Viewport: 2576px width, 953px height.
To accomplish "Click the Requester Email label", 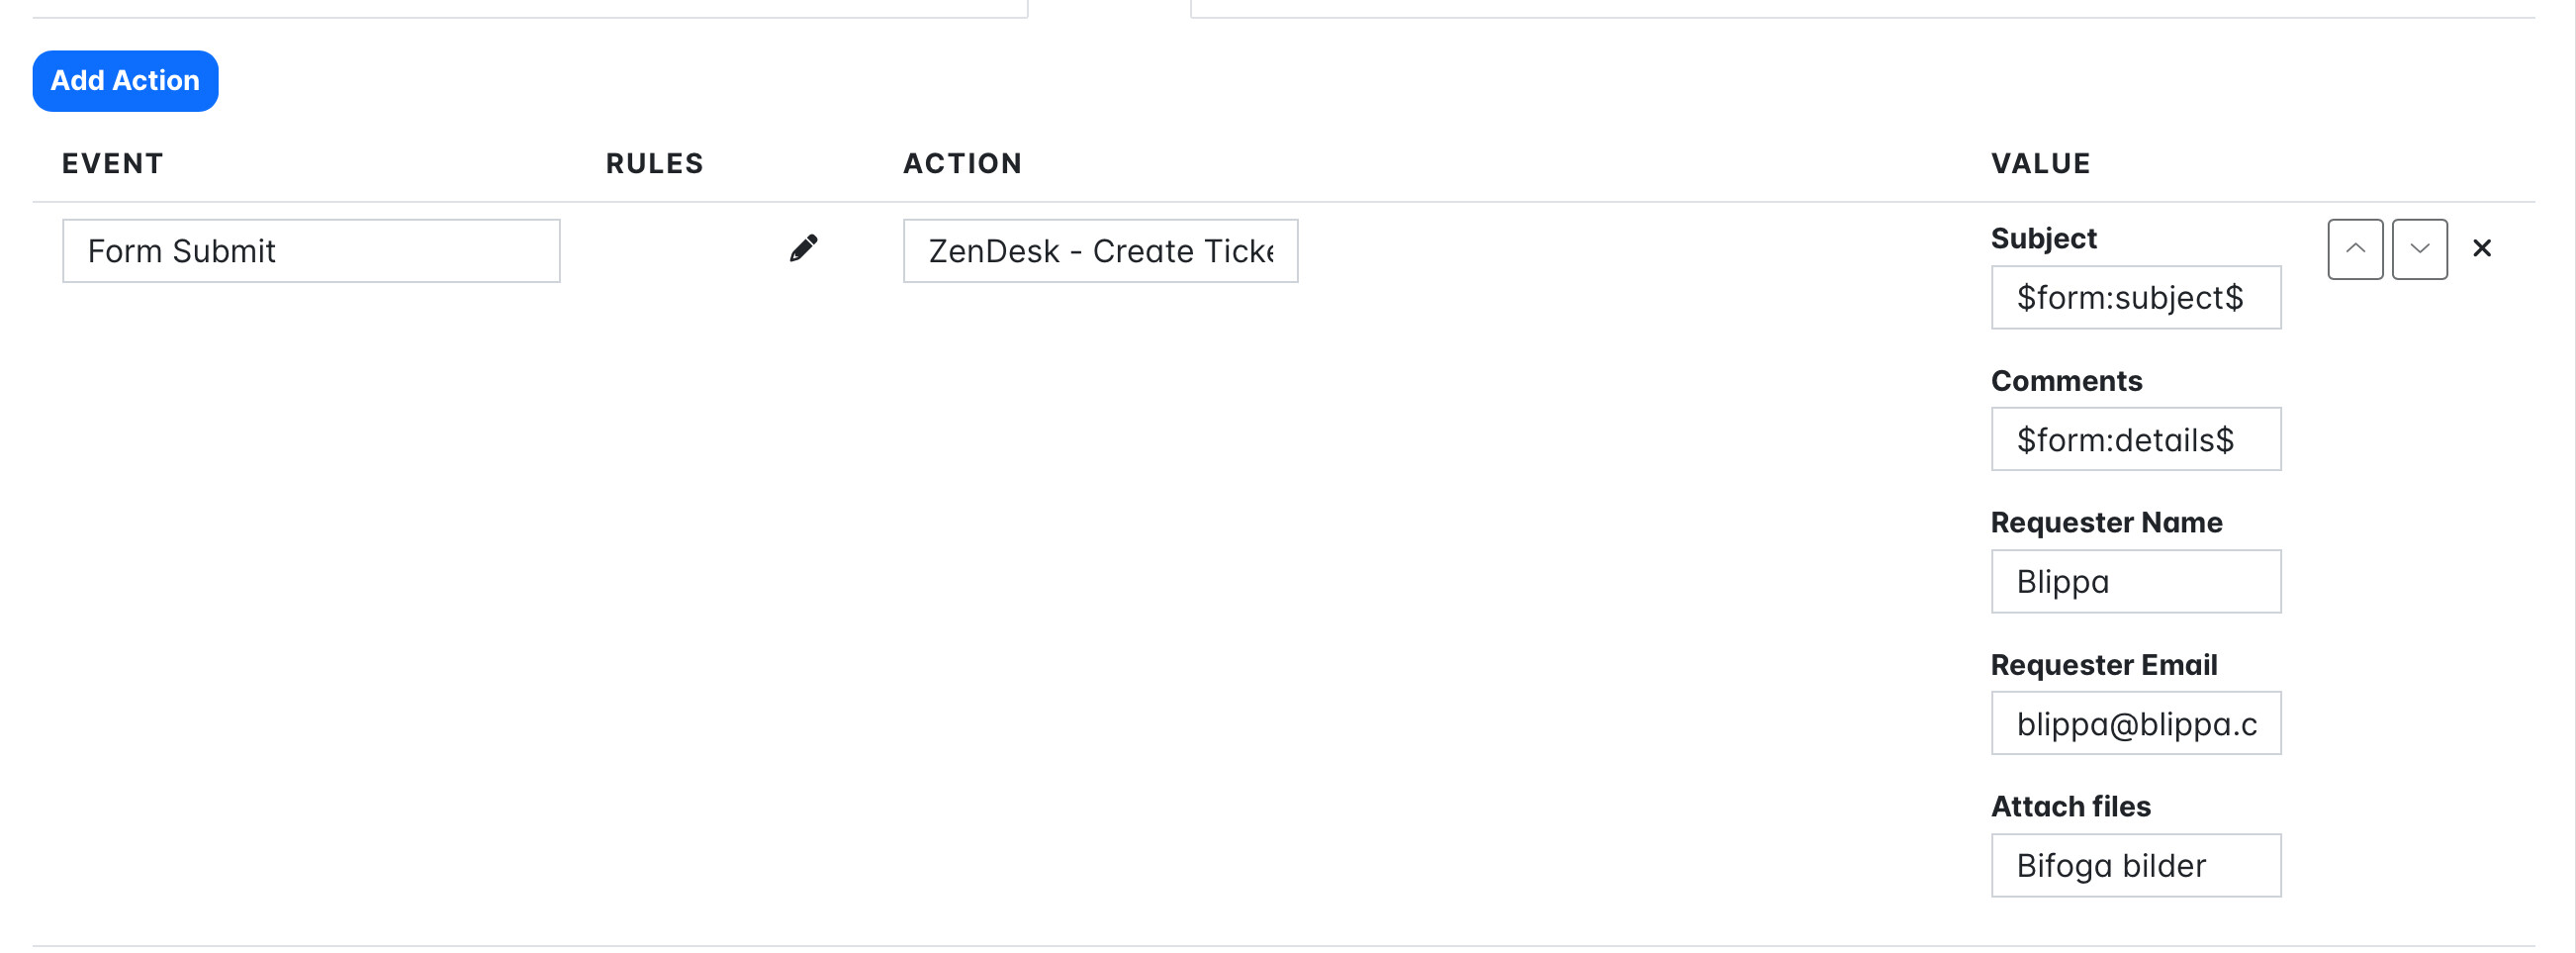I will coord(2103,665).
